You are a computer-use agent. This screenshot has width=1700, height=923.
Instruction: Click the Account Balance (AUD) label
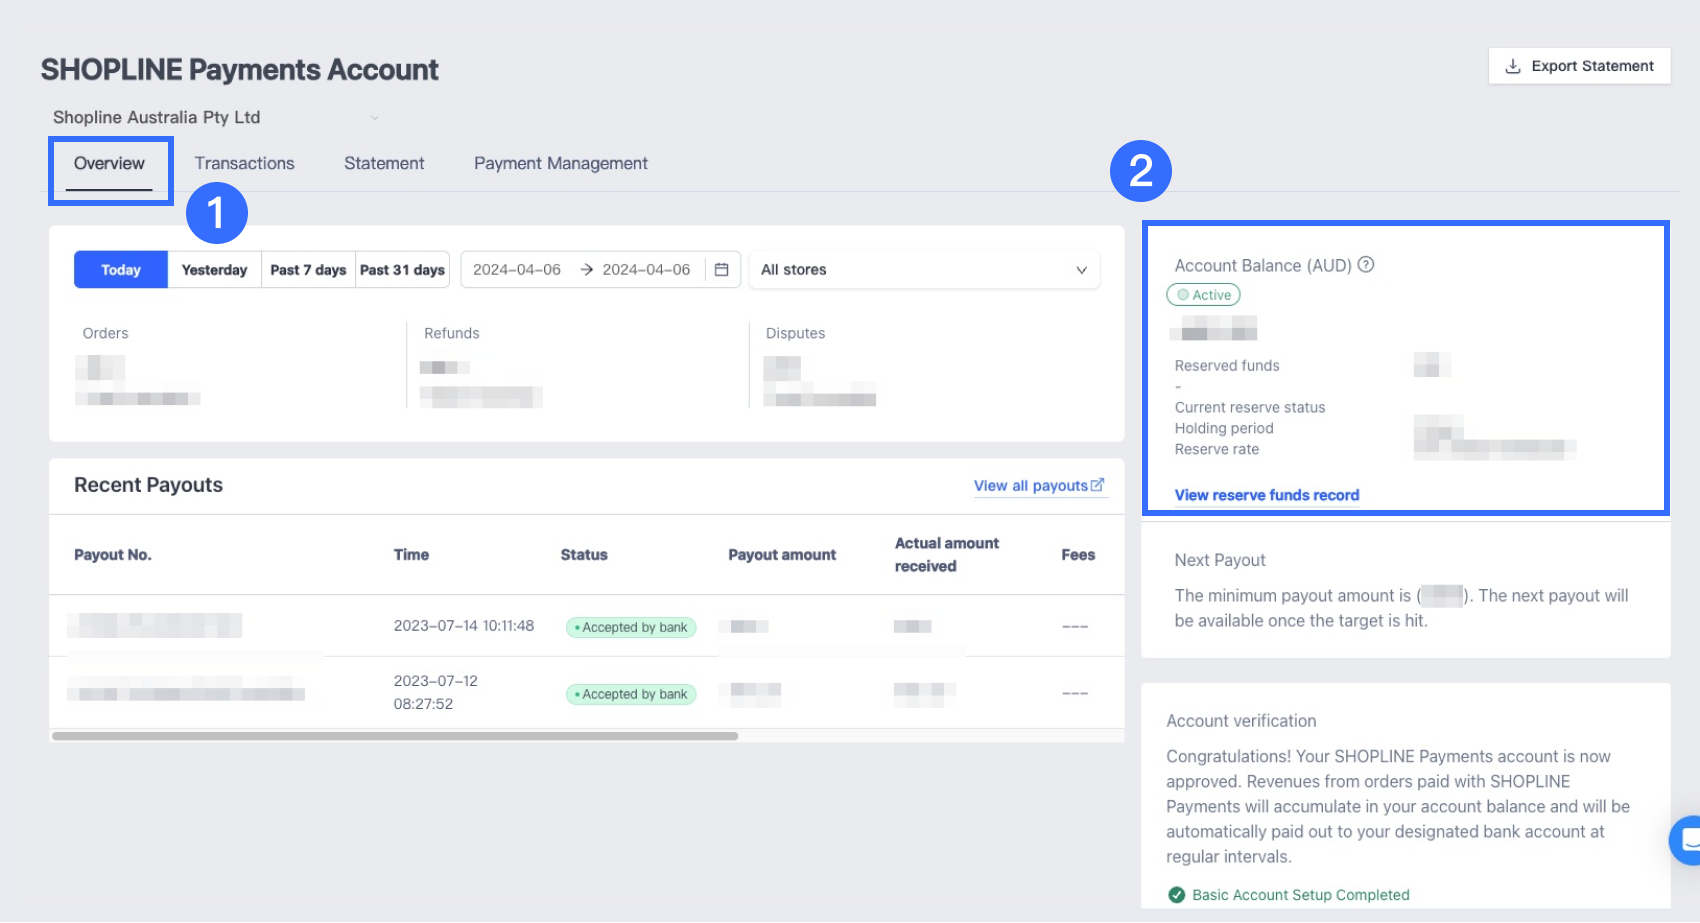1263,266
